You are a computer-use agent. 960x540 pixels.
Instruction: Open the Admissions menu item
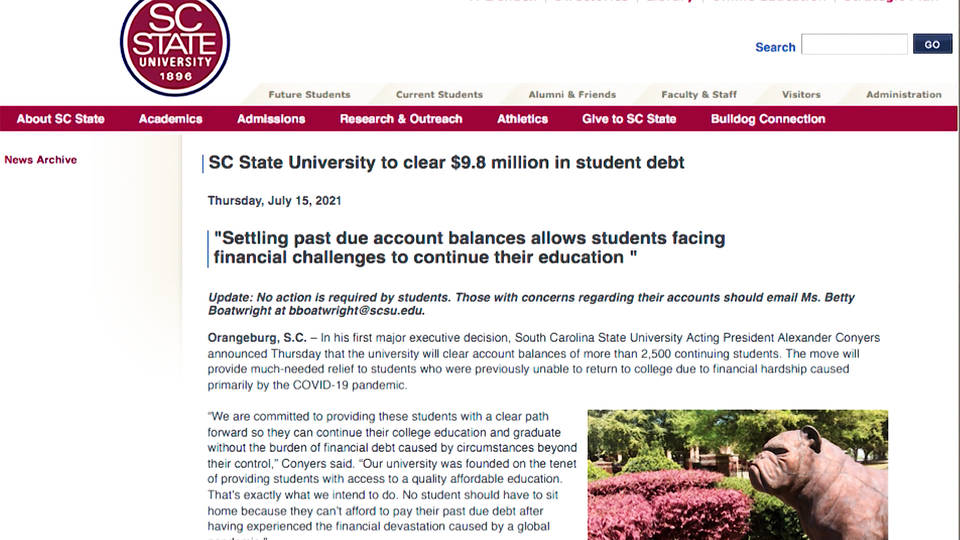[x=271, y=119]
